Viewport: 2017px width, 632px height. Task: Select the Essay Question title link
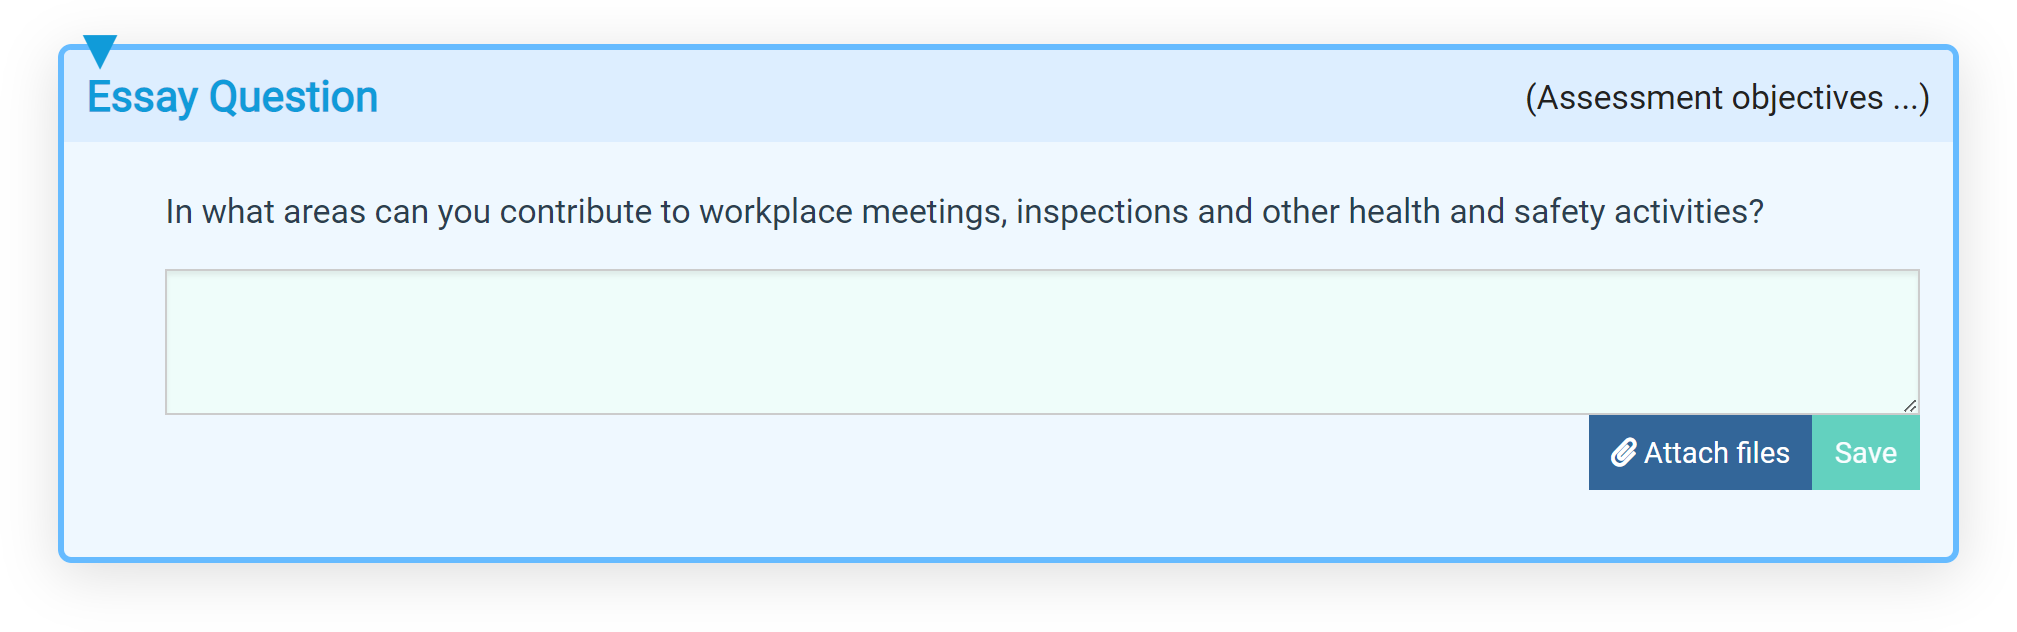pyautogui.click(x=233, y=96)
